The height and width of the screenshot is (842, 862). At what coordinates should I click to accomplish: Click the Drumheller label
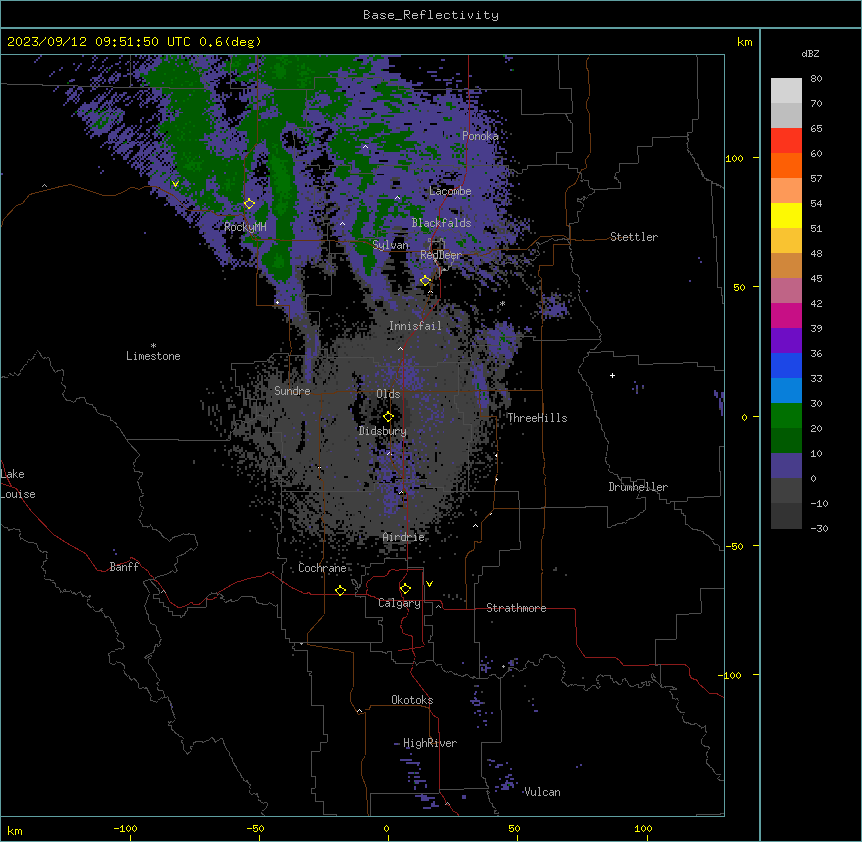(638, 487)
